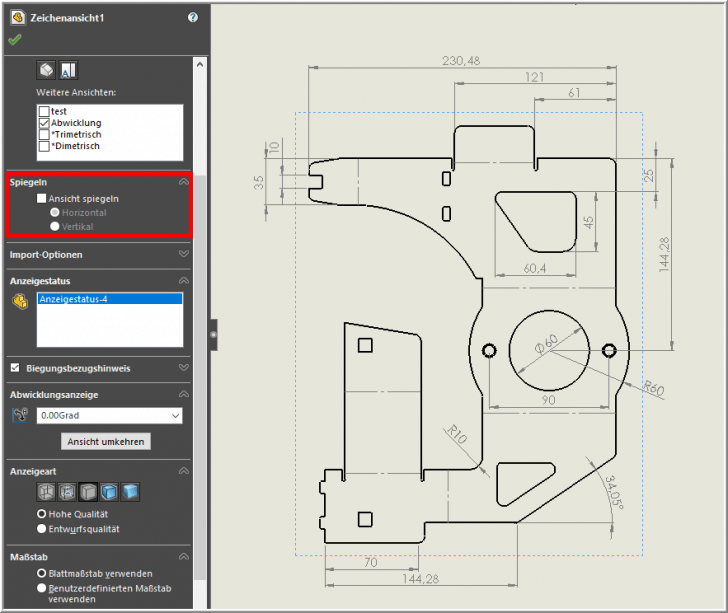Click the 45 dimension text
728x613 pixels.
coord(589,222)
